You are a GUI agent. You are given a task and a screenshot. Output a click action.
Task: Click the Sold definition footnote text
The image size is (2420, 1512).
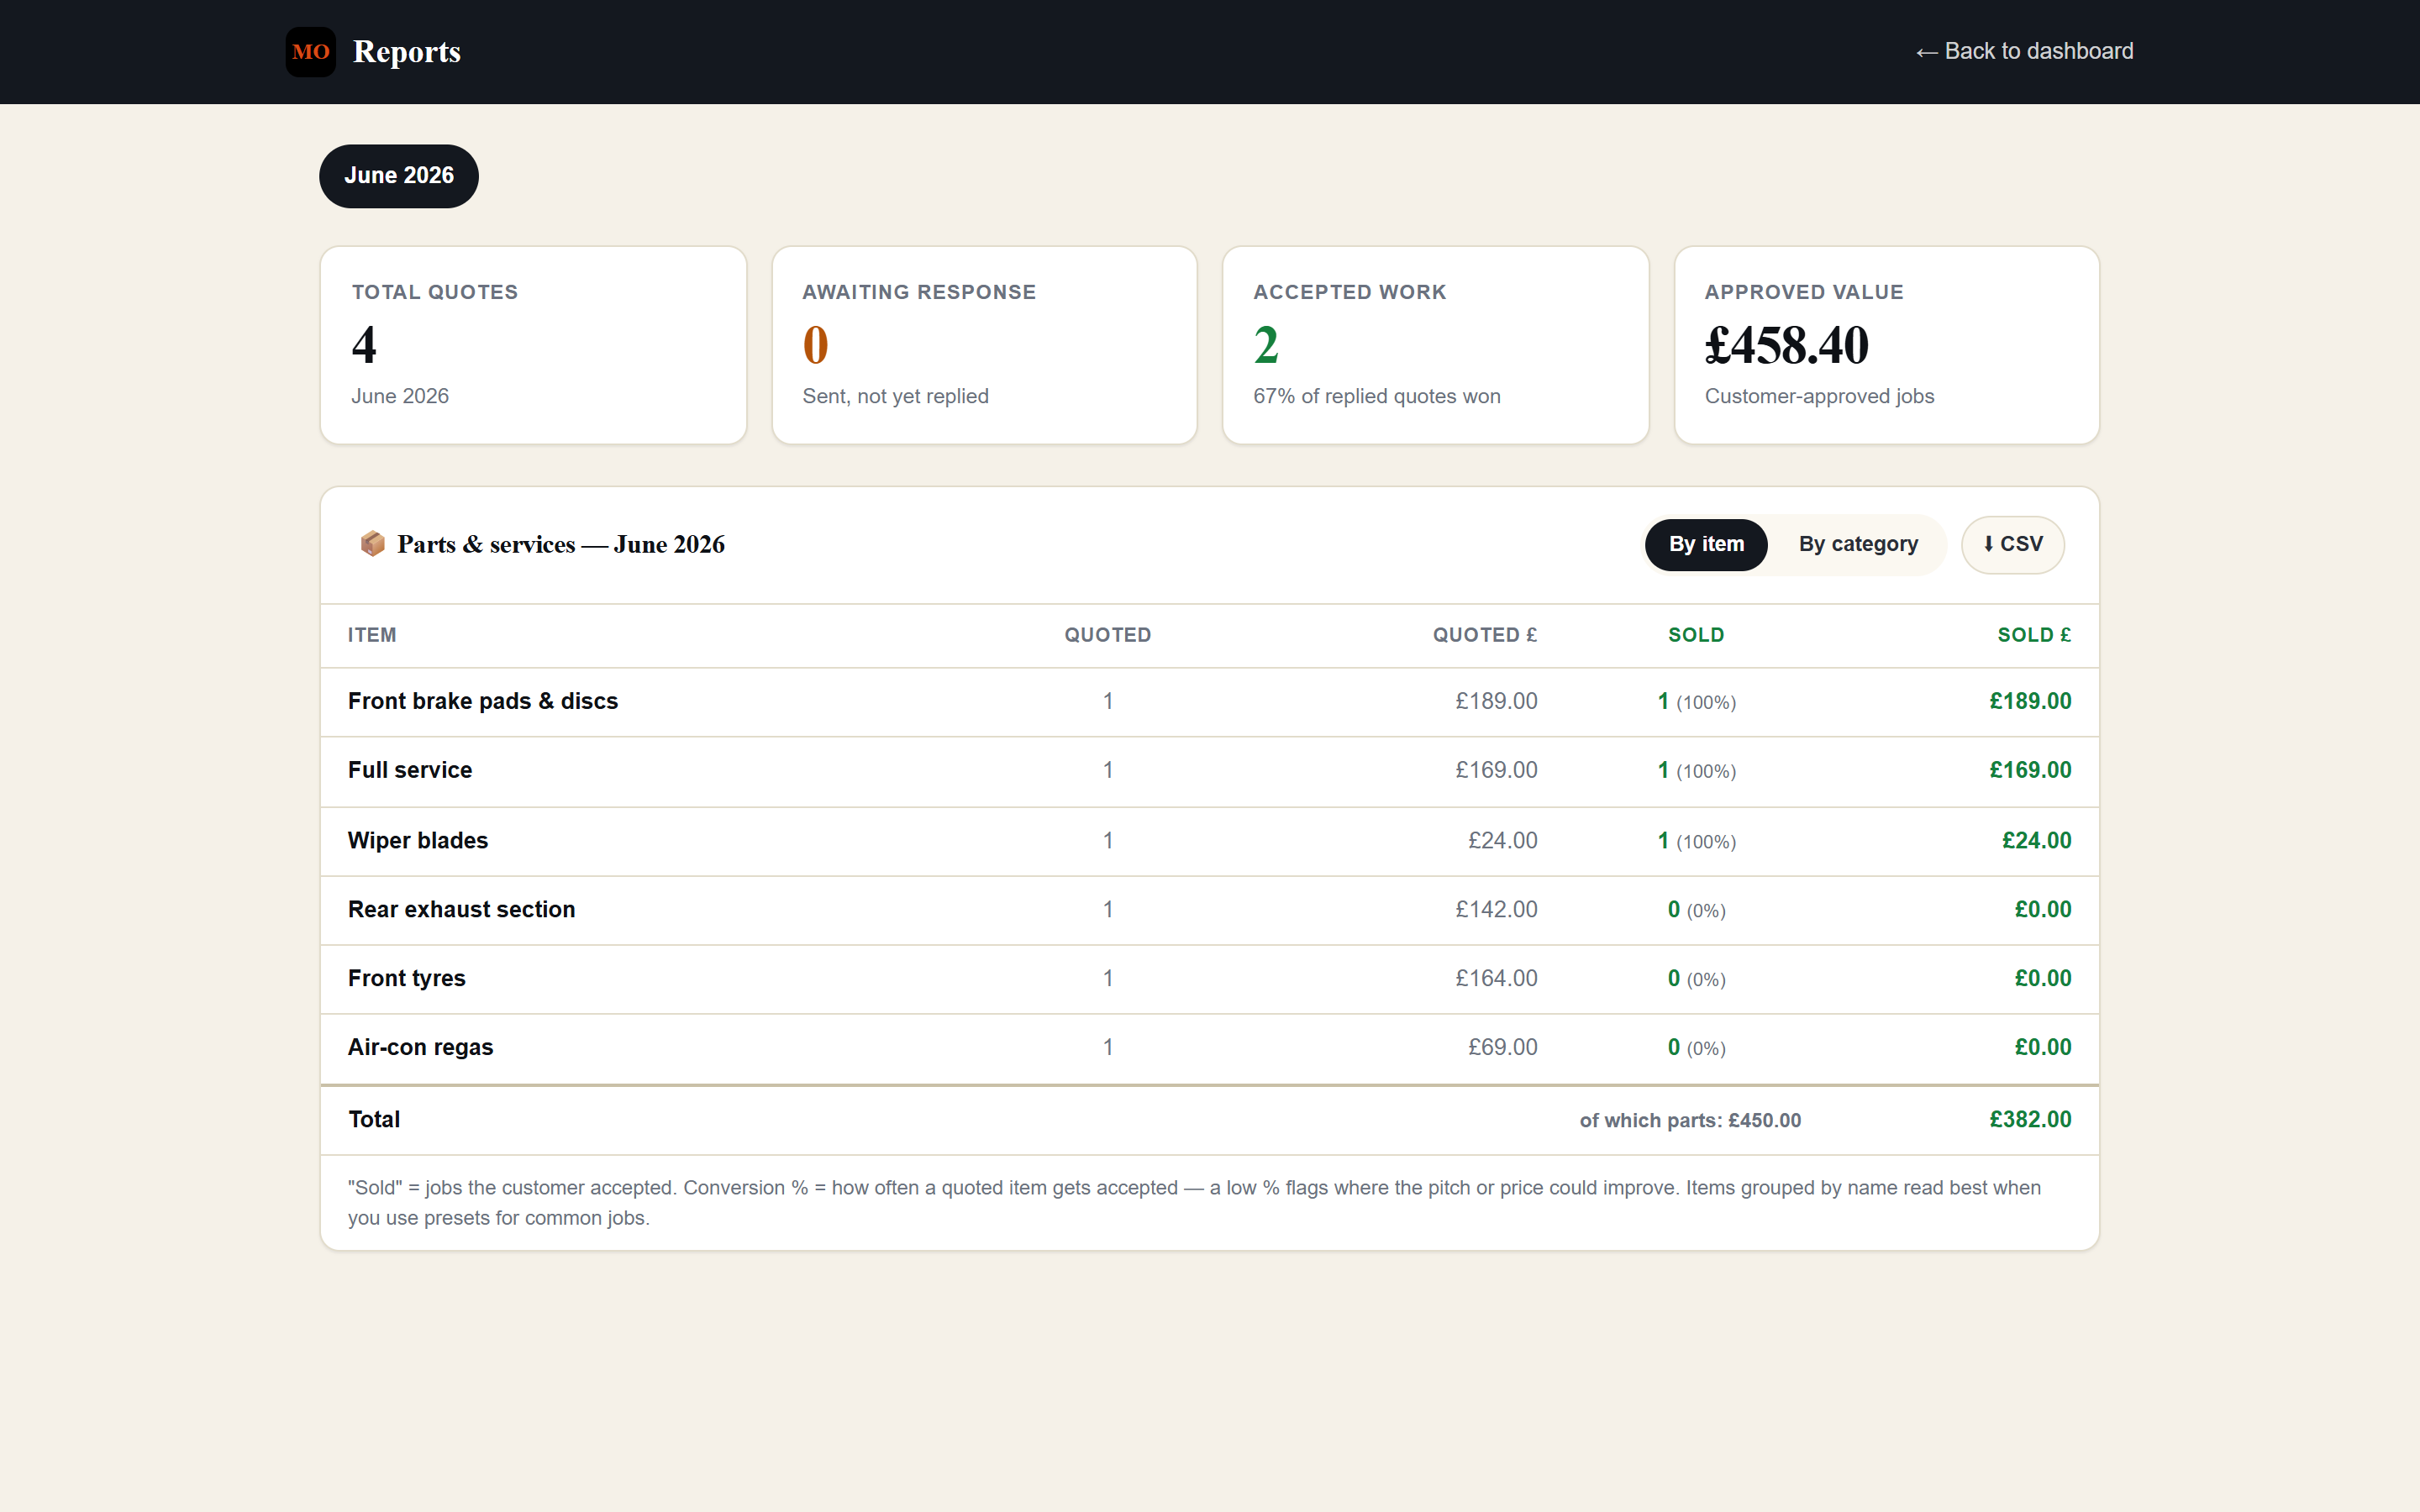pyautogui.click(x=1194, y=1203)
